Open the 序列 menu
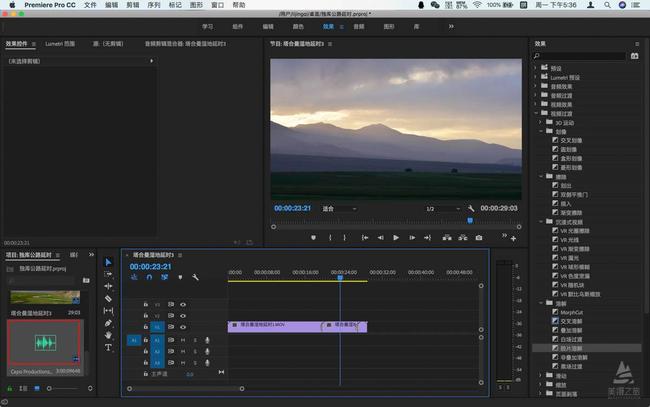 coord(154,5)
